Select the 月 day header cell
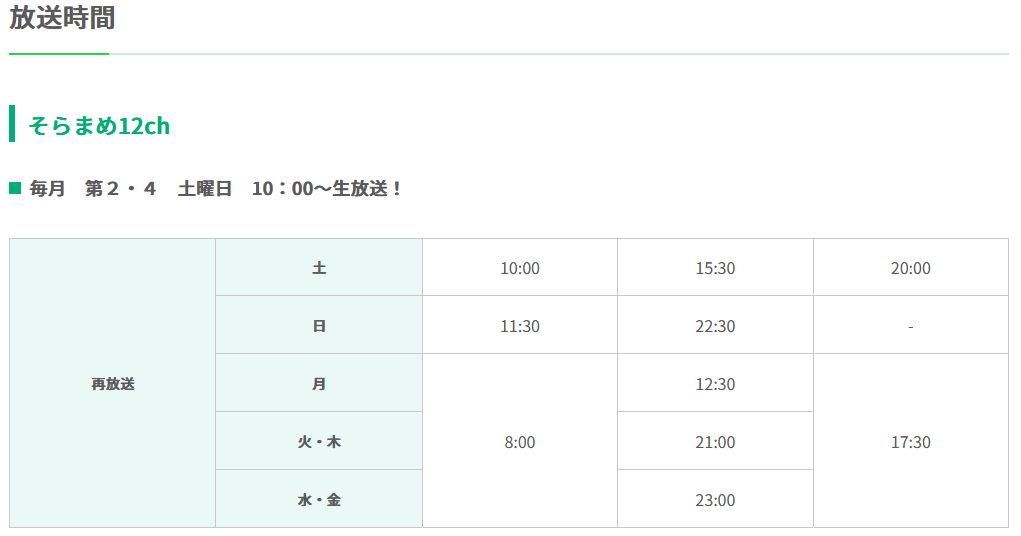 coord(319,383)
